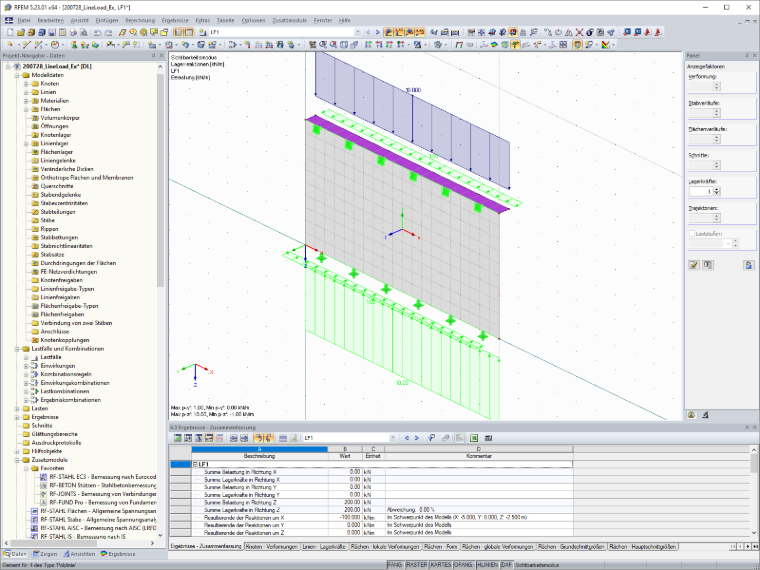
Task: Click the Excel export icon in results table toolbar
Action: click(x=474, y=438)
